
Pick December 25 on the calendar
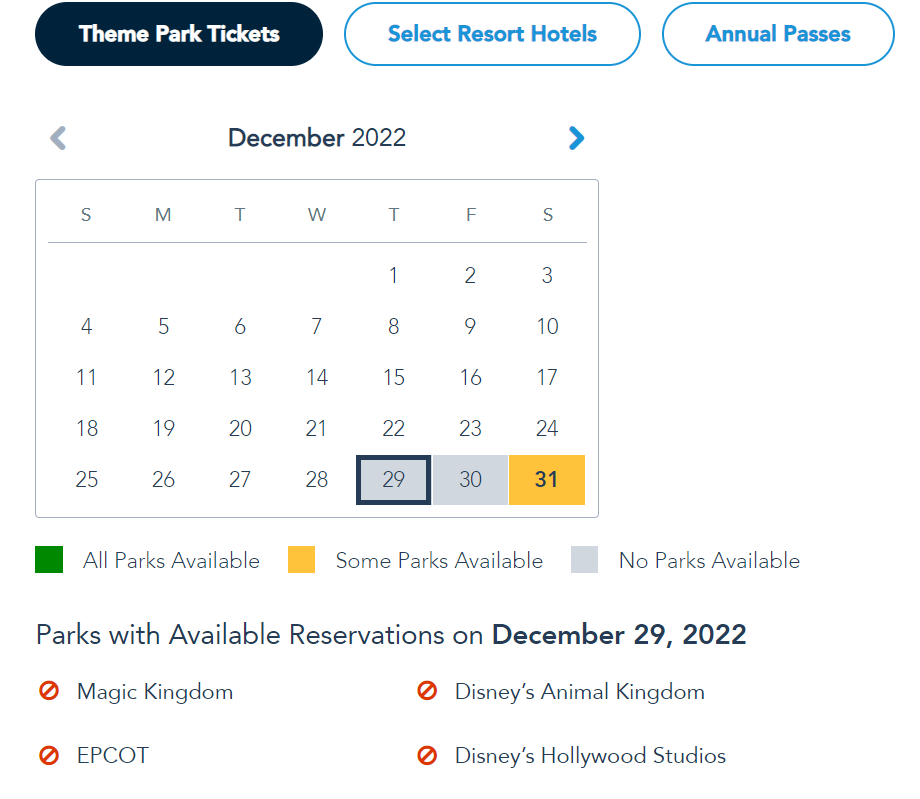click(x=87, y=480)
